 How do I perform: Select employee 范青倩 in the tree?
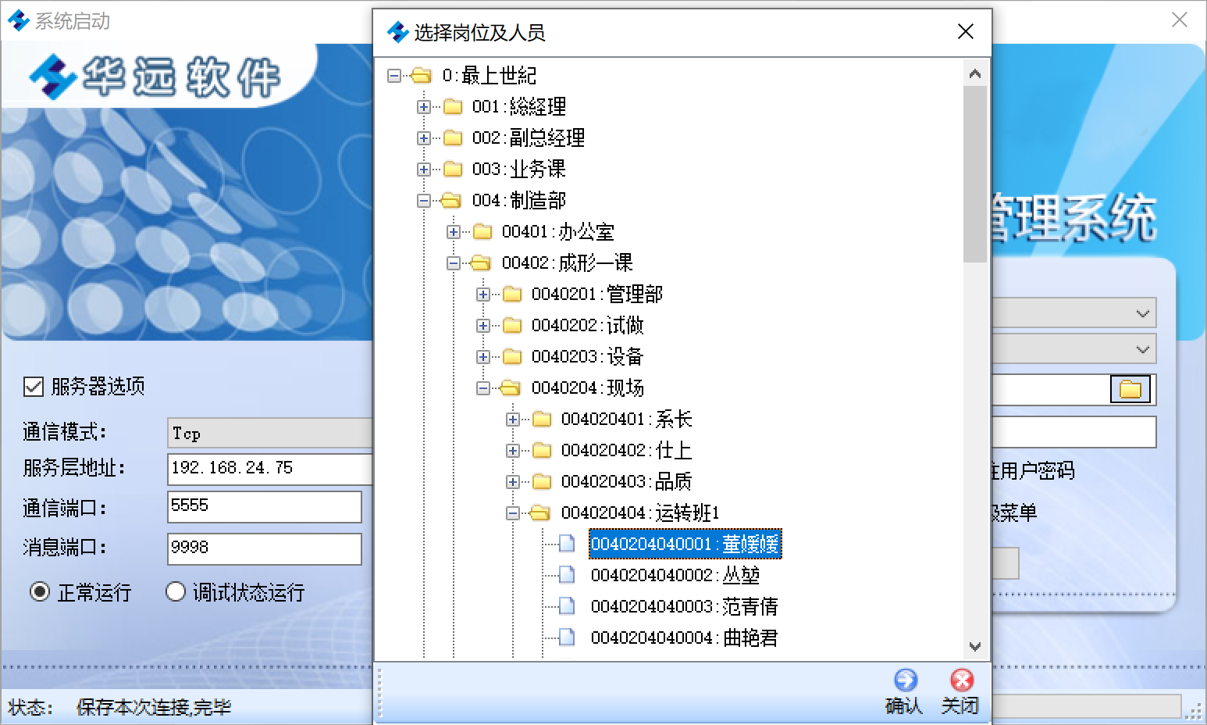(749, 607)
